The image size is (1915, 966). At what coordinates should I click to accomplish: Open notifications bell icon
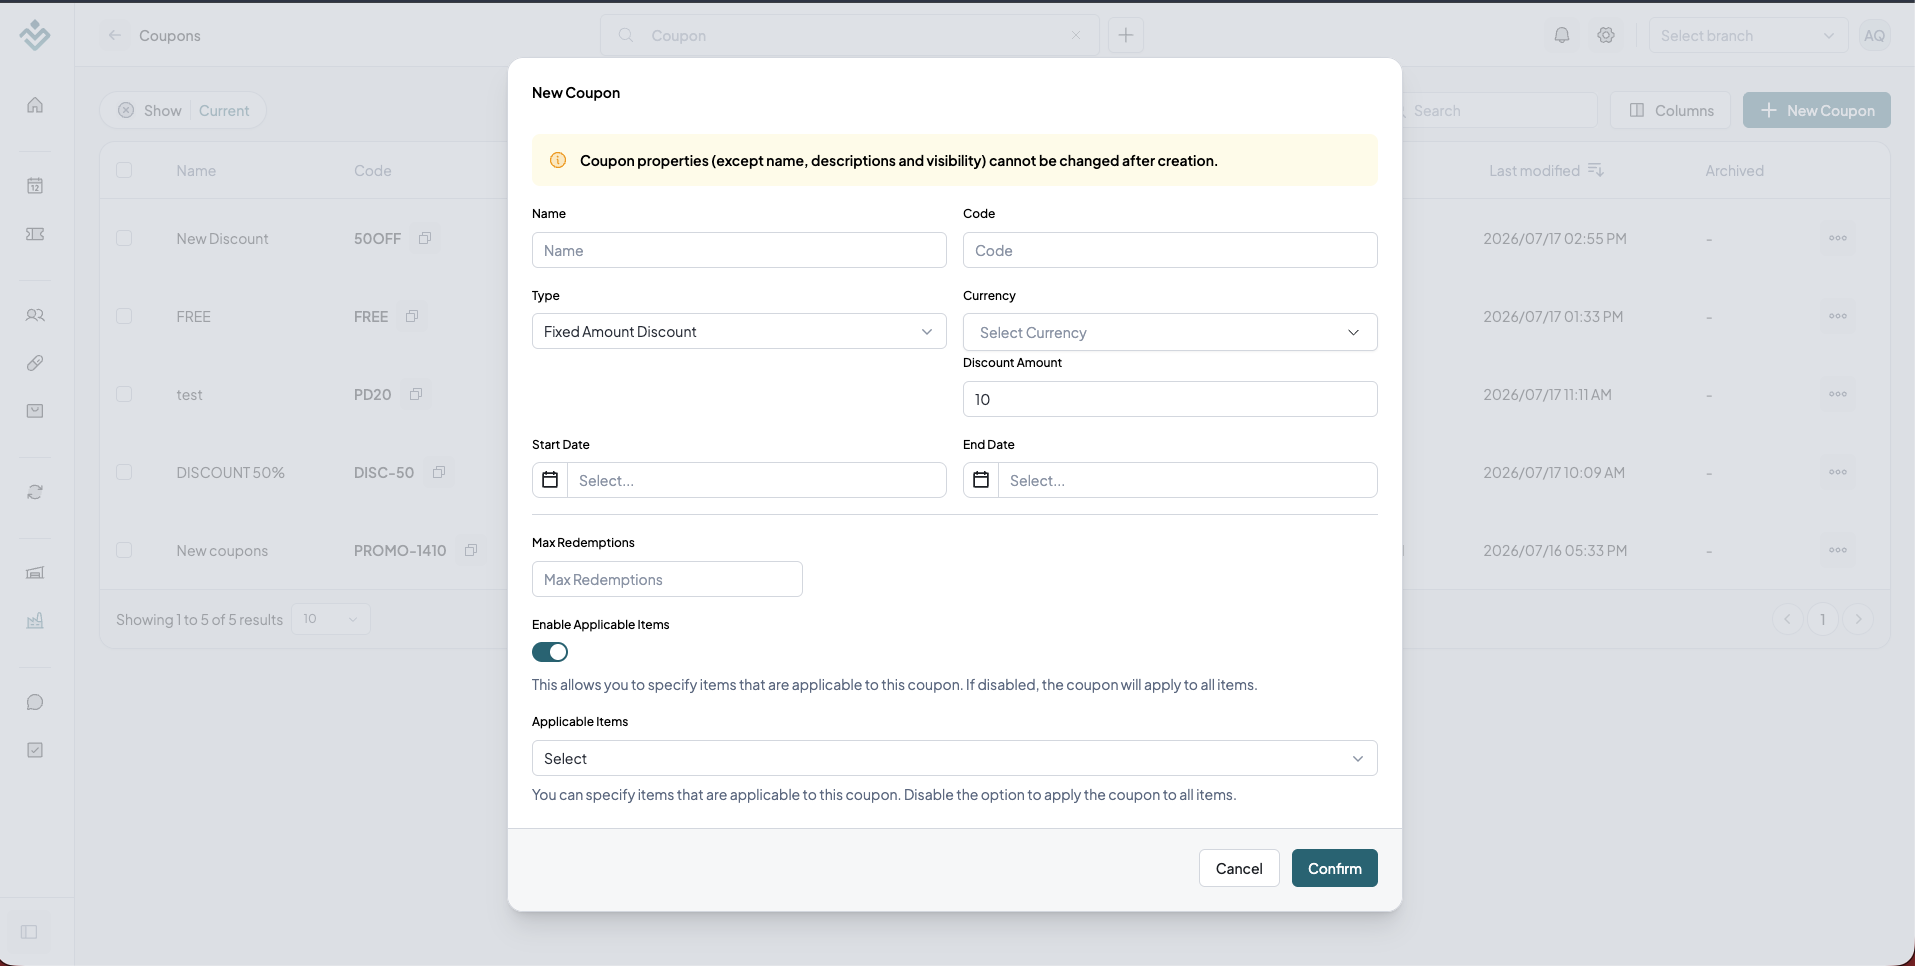1562,36
